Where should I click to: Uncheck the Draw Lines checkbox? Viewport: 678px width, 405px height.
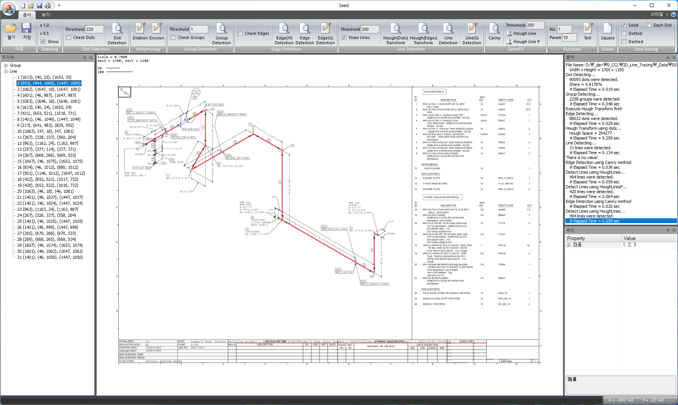point(344,38)
